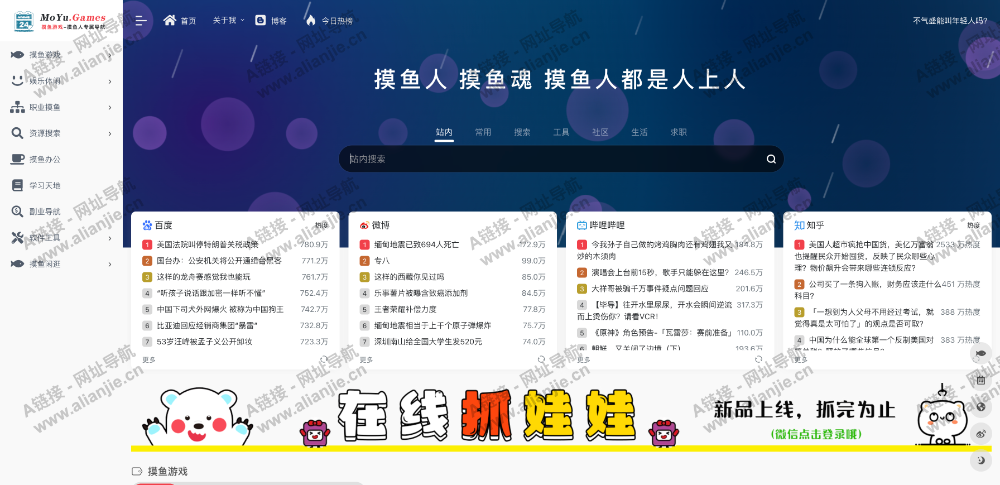Click the Bilibili TV logo icon

(582, 225)
